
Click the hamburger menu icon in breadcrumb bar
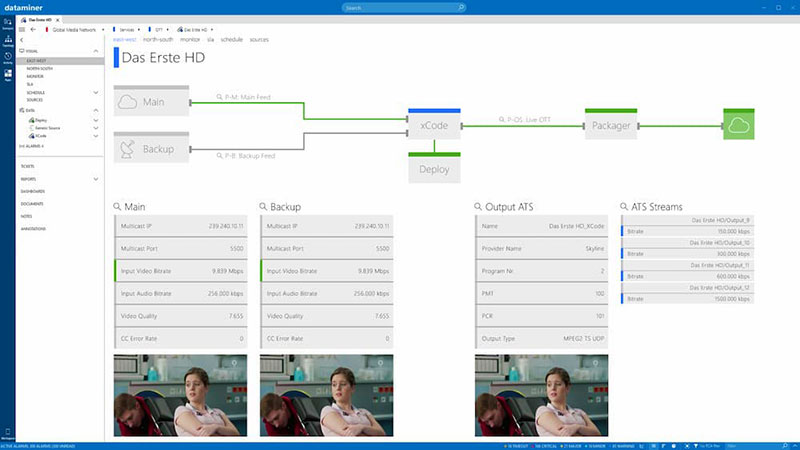pos(22,30)
